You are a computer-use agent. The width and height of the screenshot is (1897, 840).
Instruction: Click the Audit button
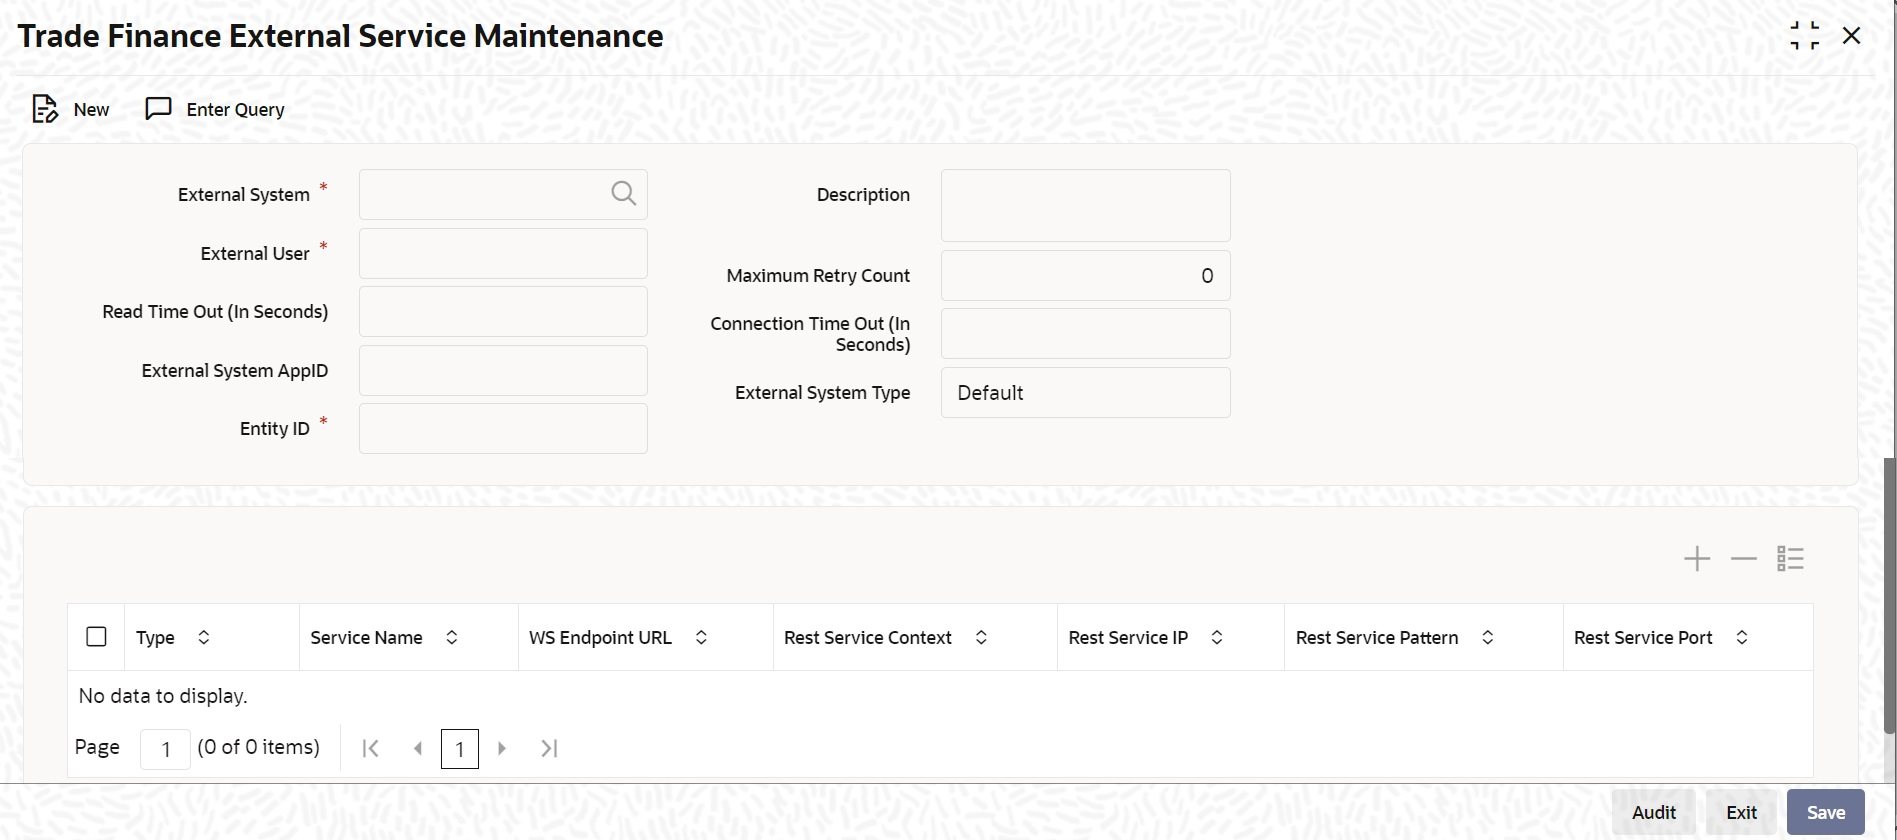coord(1654,812)
